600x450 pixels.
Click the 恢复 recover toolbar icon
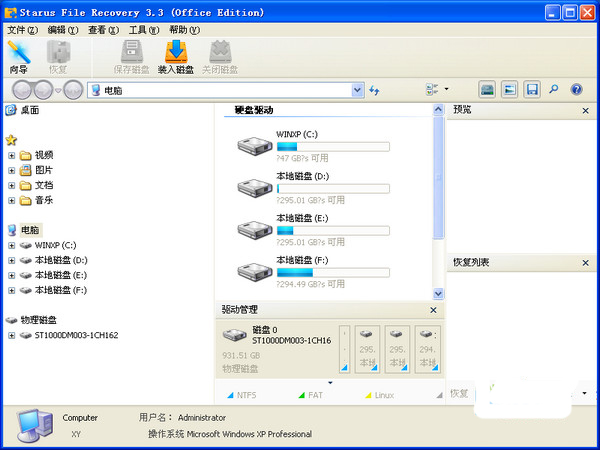click(x=58, y=57)
